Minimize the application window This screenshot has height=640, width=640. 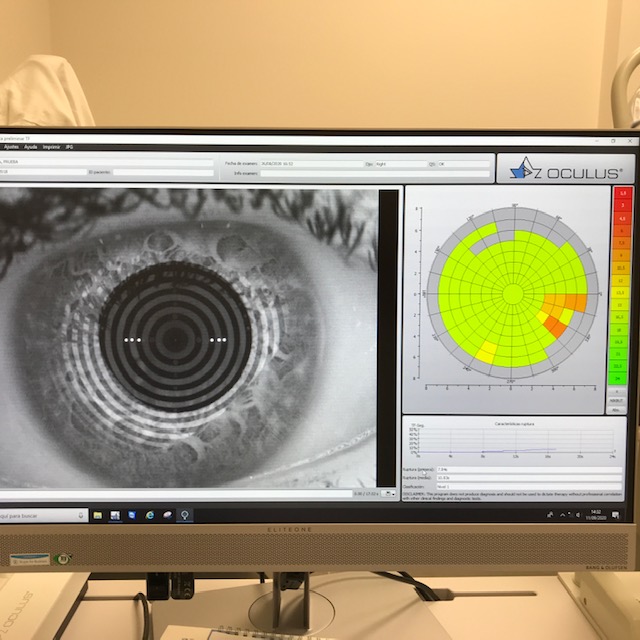[x=596, y=141]
